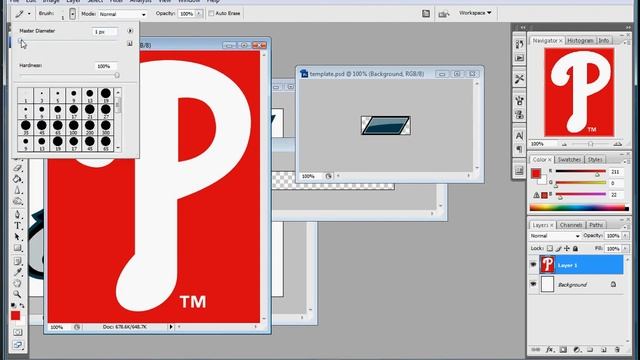Toggle lock position
This screenshot has width=640, height=360.
tap(567, 248)
